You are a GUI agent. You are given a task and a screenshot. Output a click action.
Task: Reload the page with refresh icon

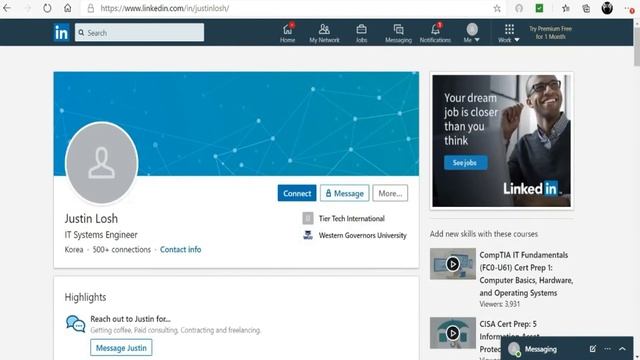coord(47,8)
